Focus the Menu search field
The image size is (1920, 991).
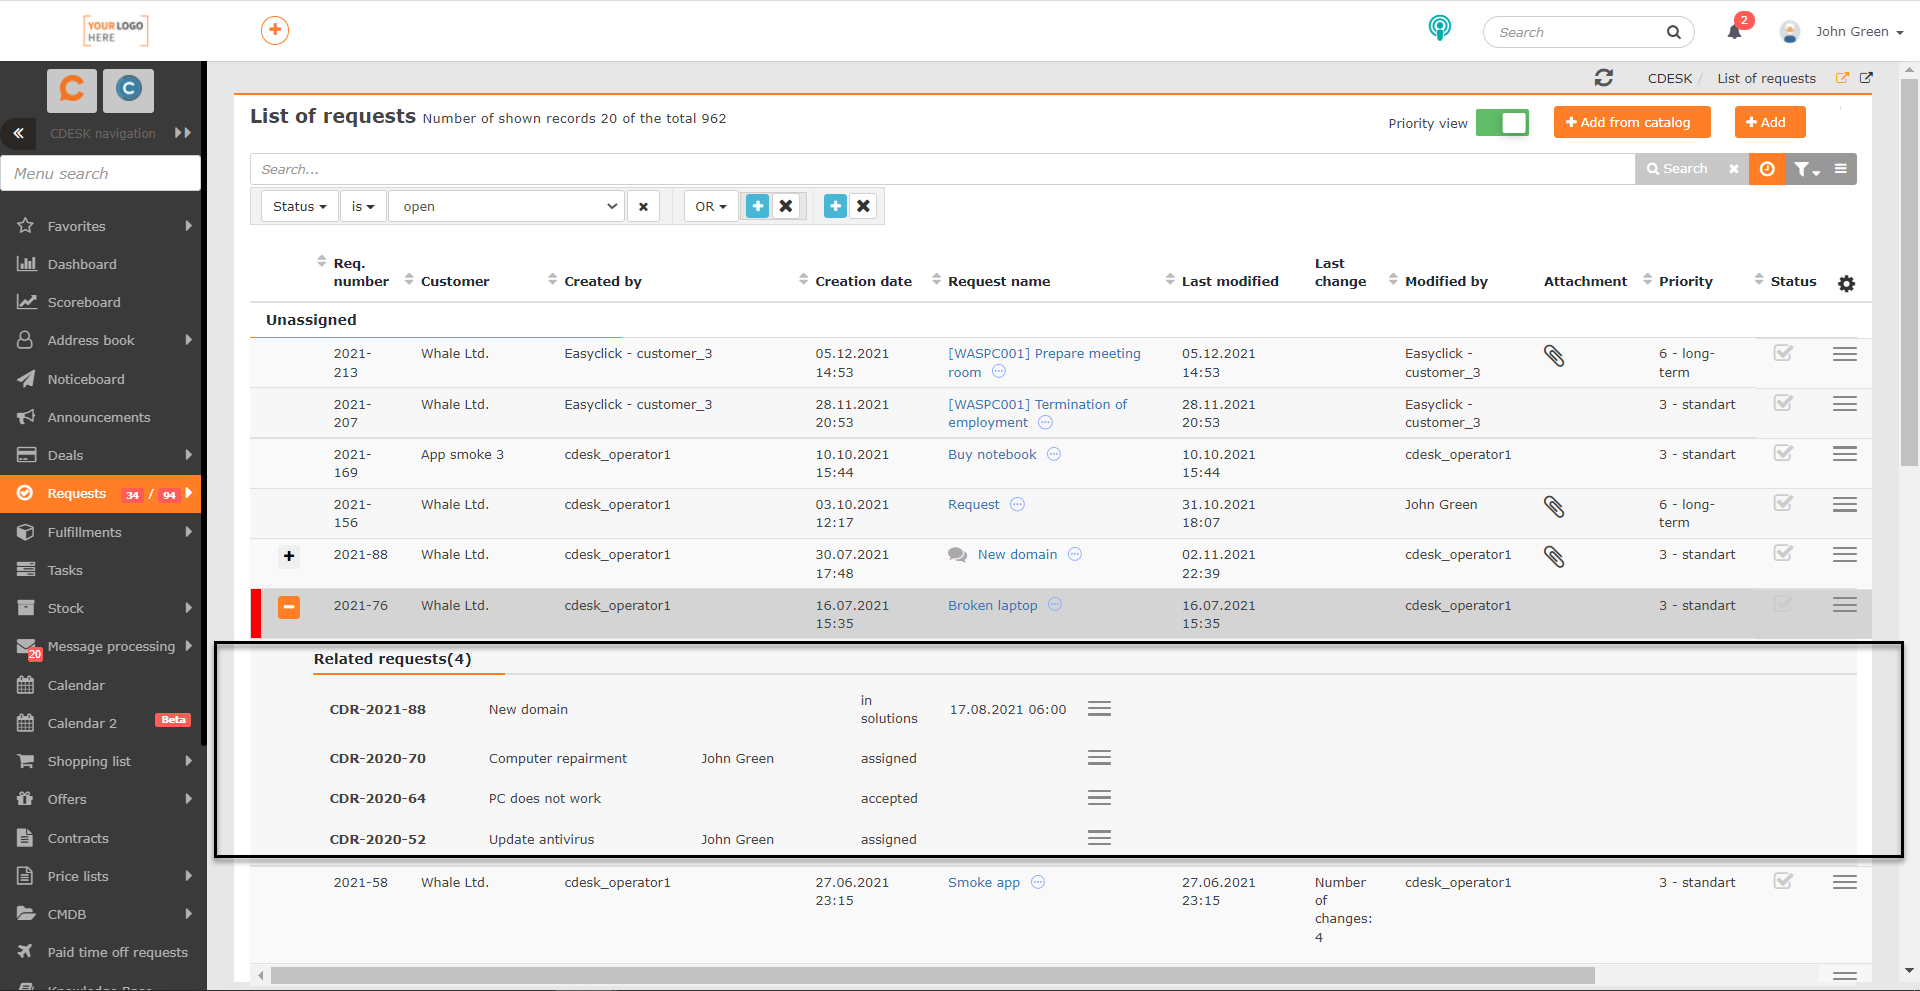pos(100,173)
